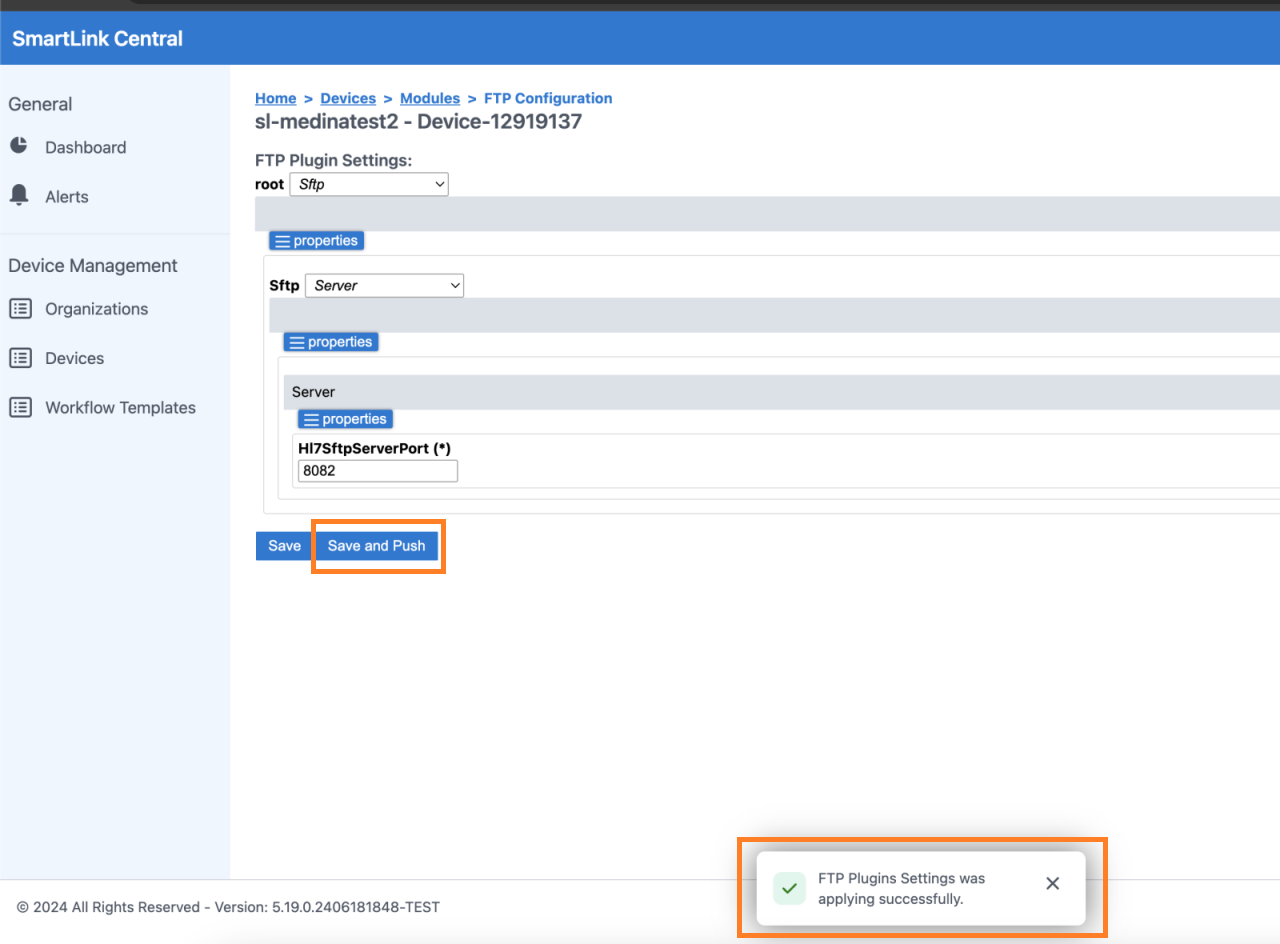Toggle the properties button under root
Image resolution: width=1280 pixels, height=944 pixels.
316,241
